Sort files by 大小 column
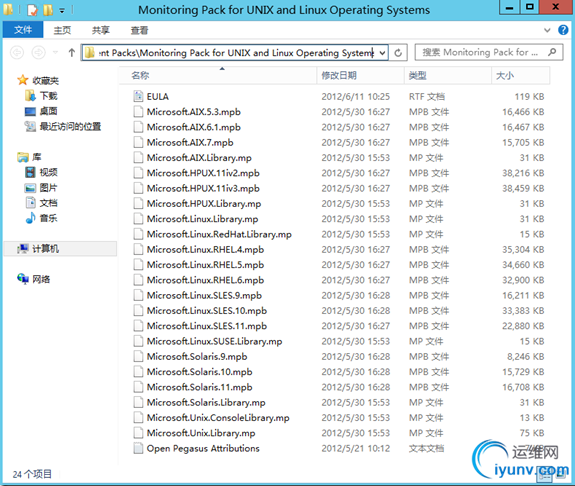575x486 pixels. [521, 76]
